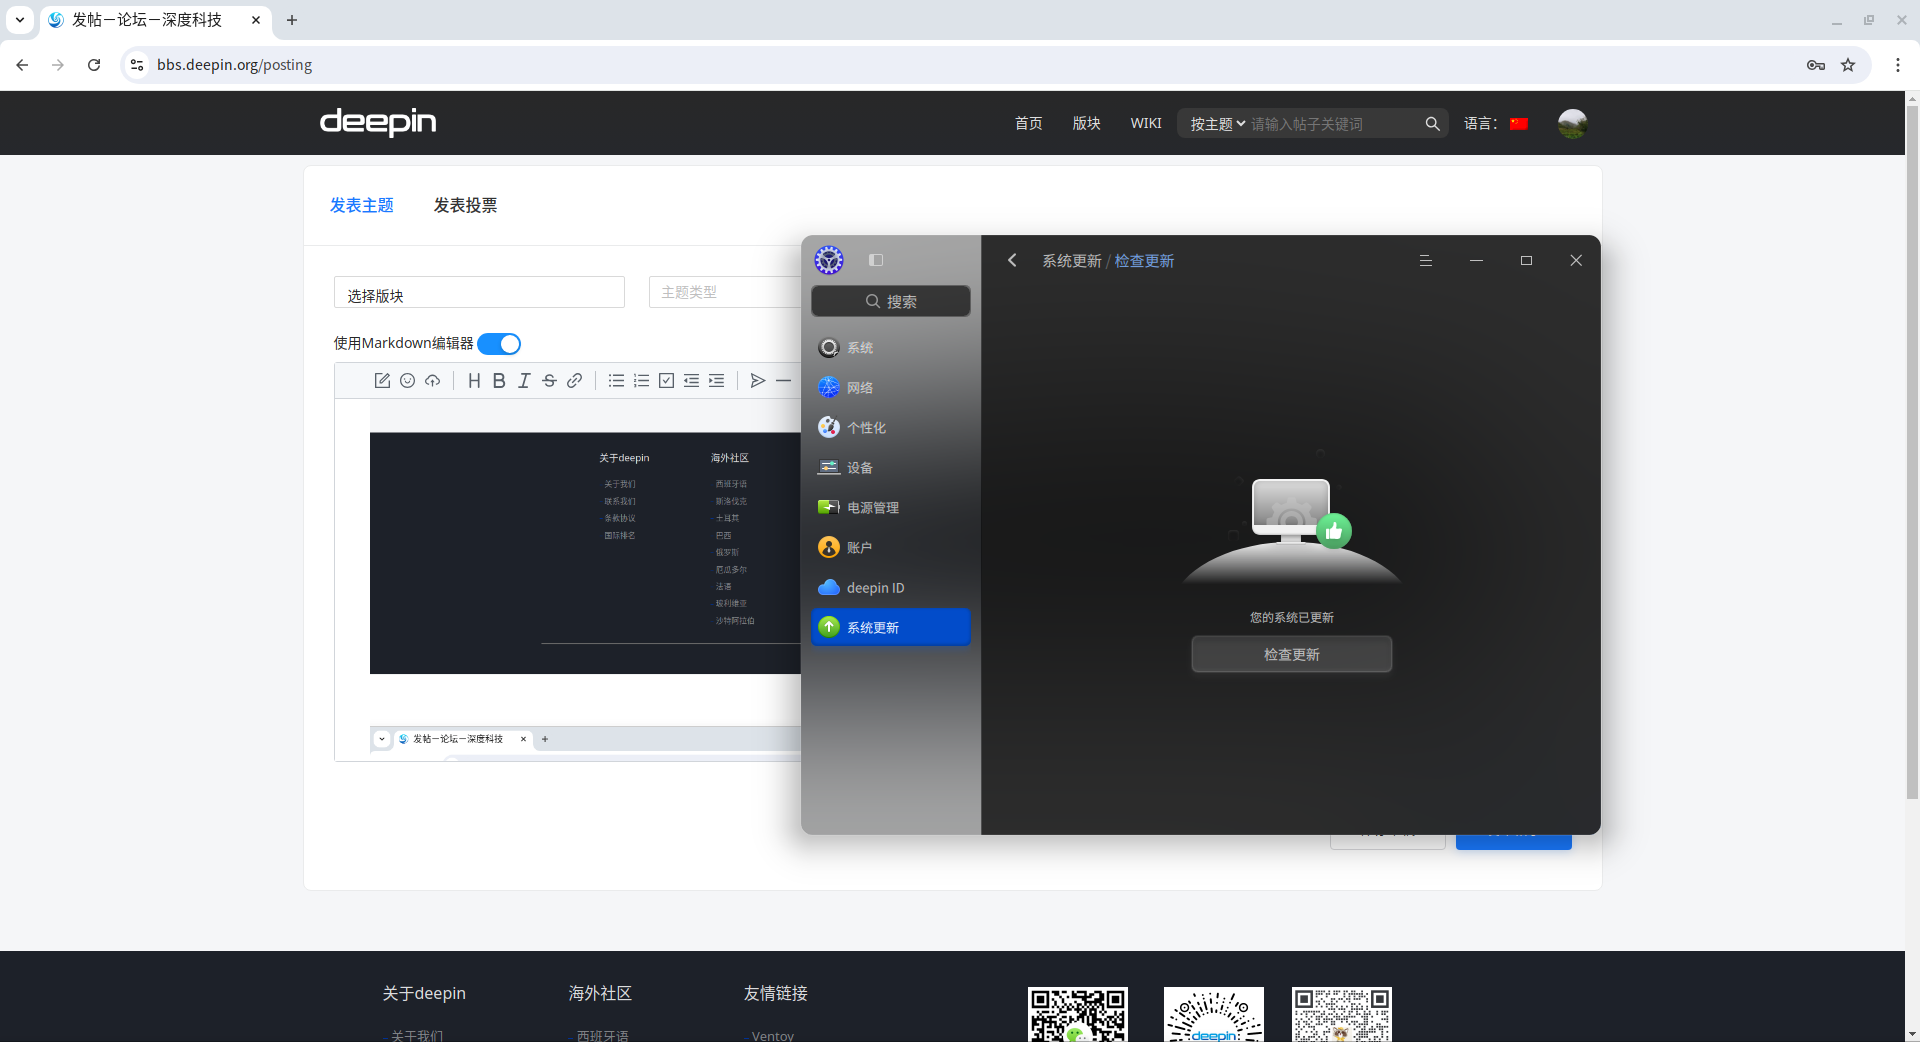Viewport: 1920px width, 1042px height.
Task: Click the cloud upload icon in editor
Action: click(432, 381)
